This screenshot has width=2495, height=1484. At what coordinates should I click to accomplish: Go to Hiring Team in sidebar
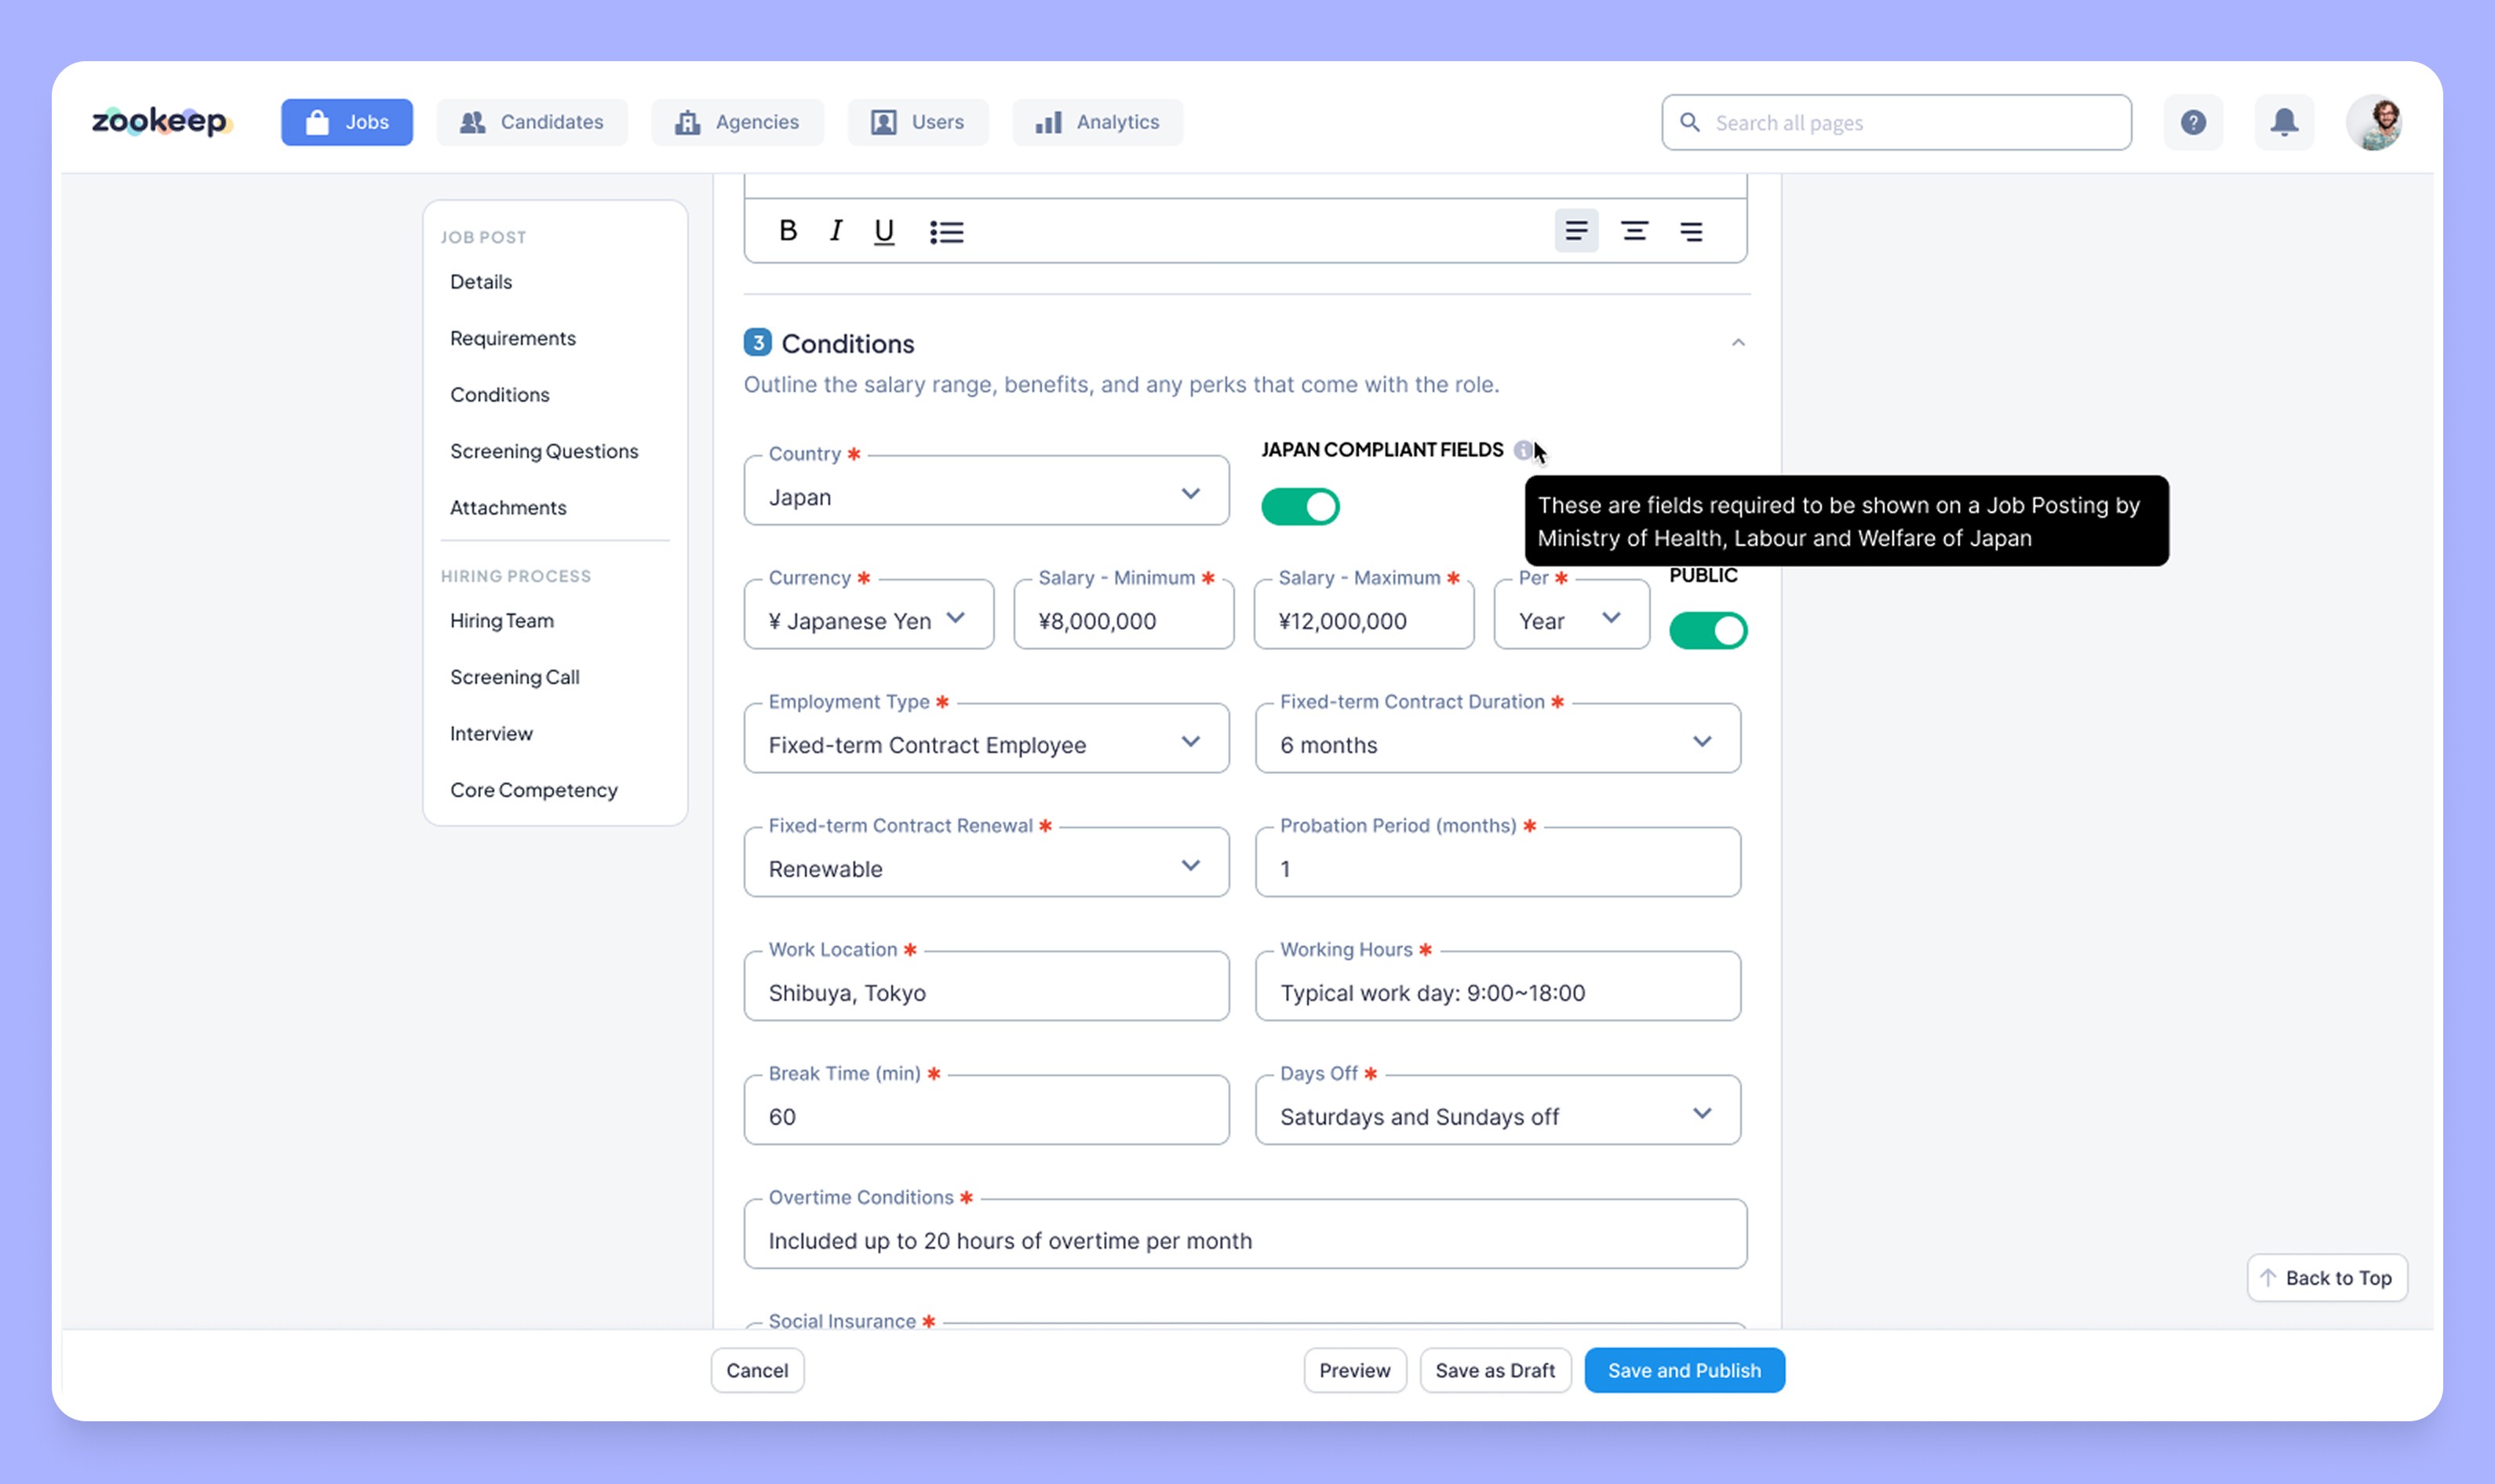coord(502,621)
